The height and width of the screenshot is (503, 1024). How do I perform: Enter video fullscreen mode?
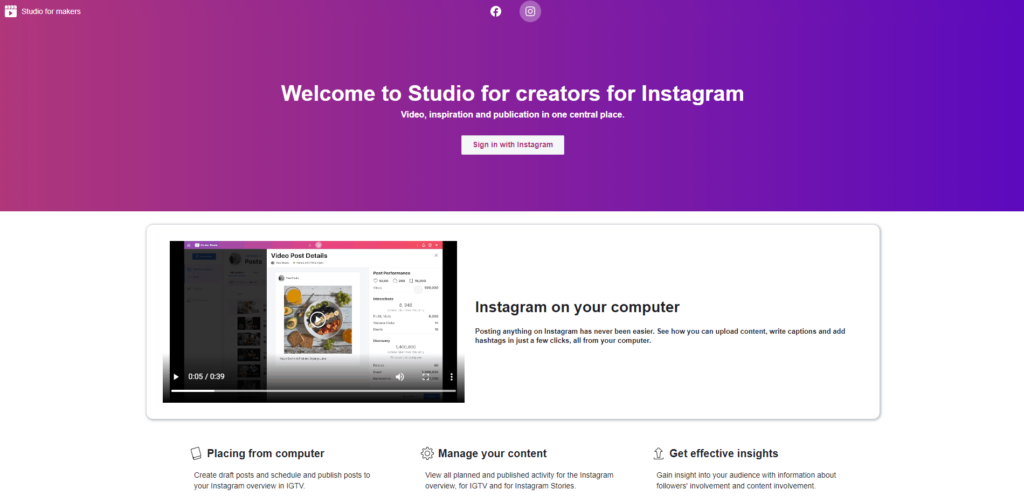tap(426, 377)
